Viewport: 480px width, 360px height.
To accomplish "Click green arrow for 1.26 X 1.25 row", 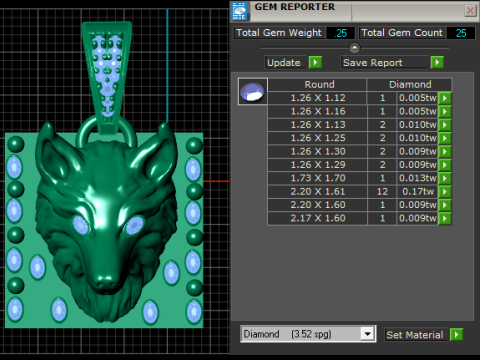I will 445,138.
